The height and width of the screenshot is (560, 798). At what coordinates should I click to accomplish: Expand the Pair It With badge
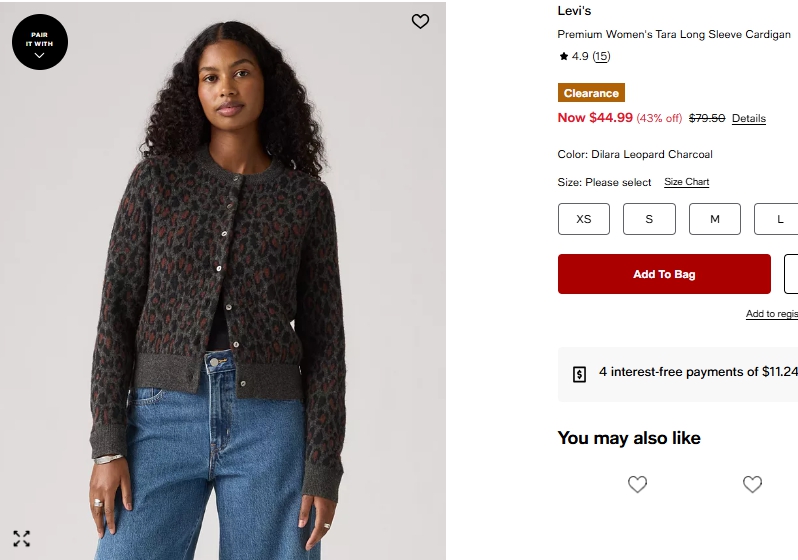pos(39,42)
